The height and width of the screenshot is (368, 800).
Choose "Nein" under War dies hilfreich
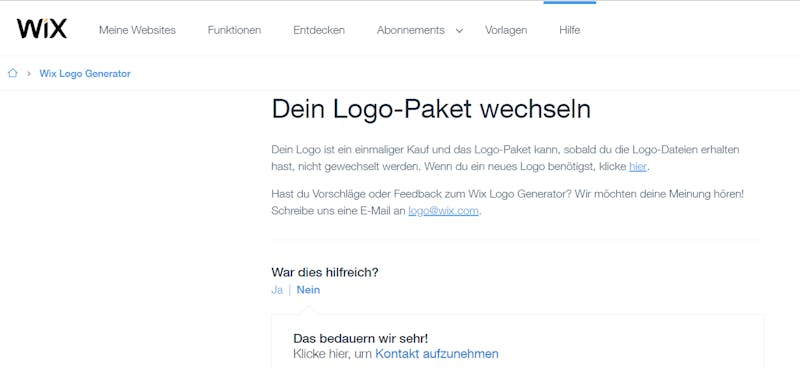308,290
